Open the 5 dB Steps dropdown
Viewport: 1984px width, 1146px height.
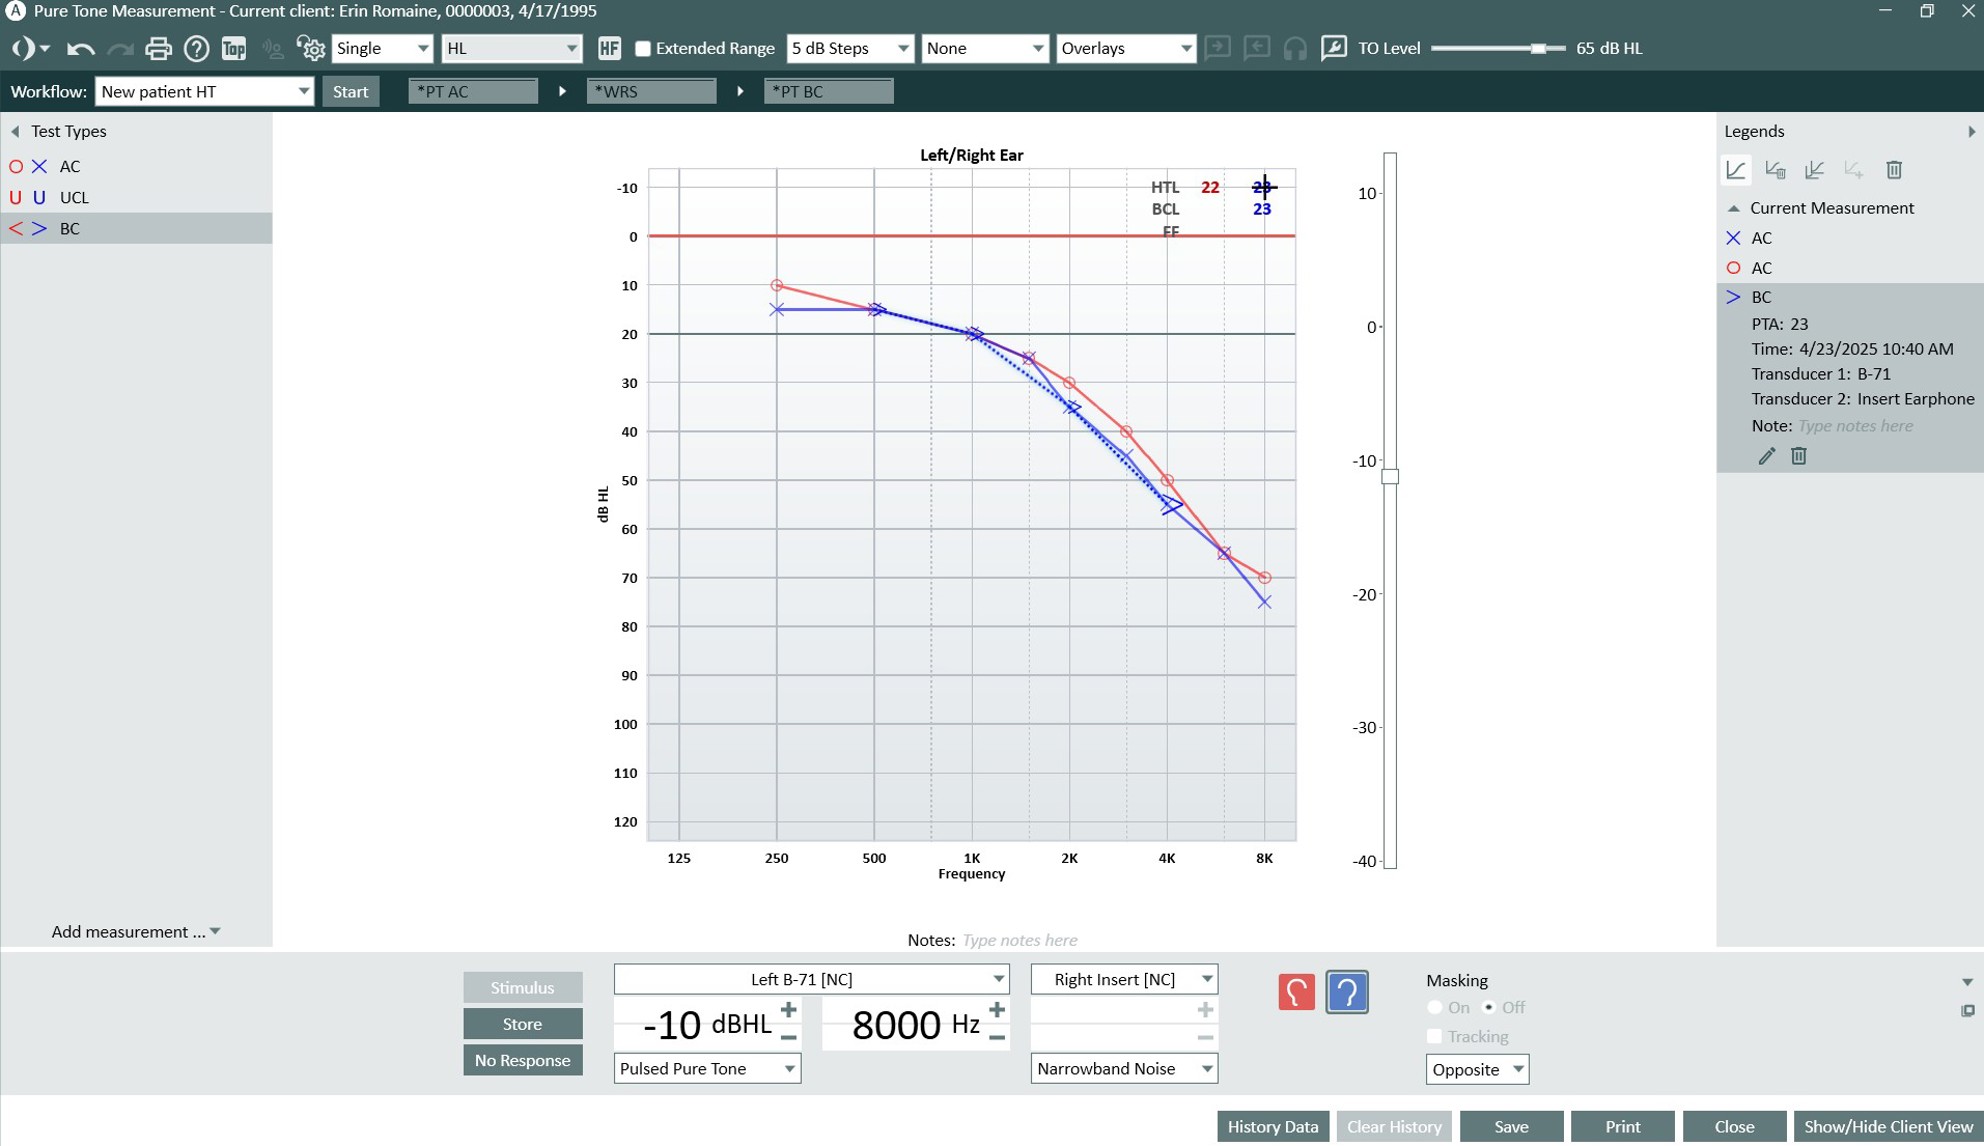[849, 48]
